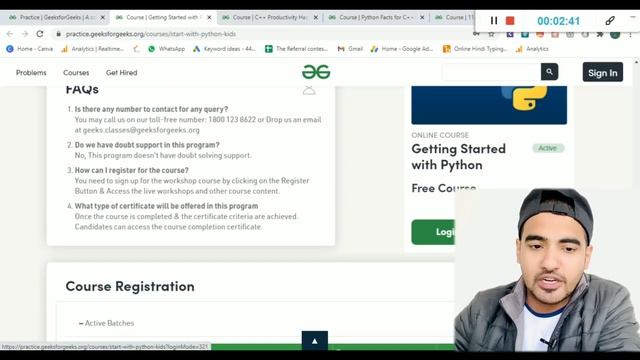Close the Python Facts for C++ tab
Viewport: 640px width, 360px height.
tap(422, 18)
